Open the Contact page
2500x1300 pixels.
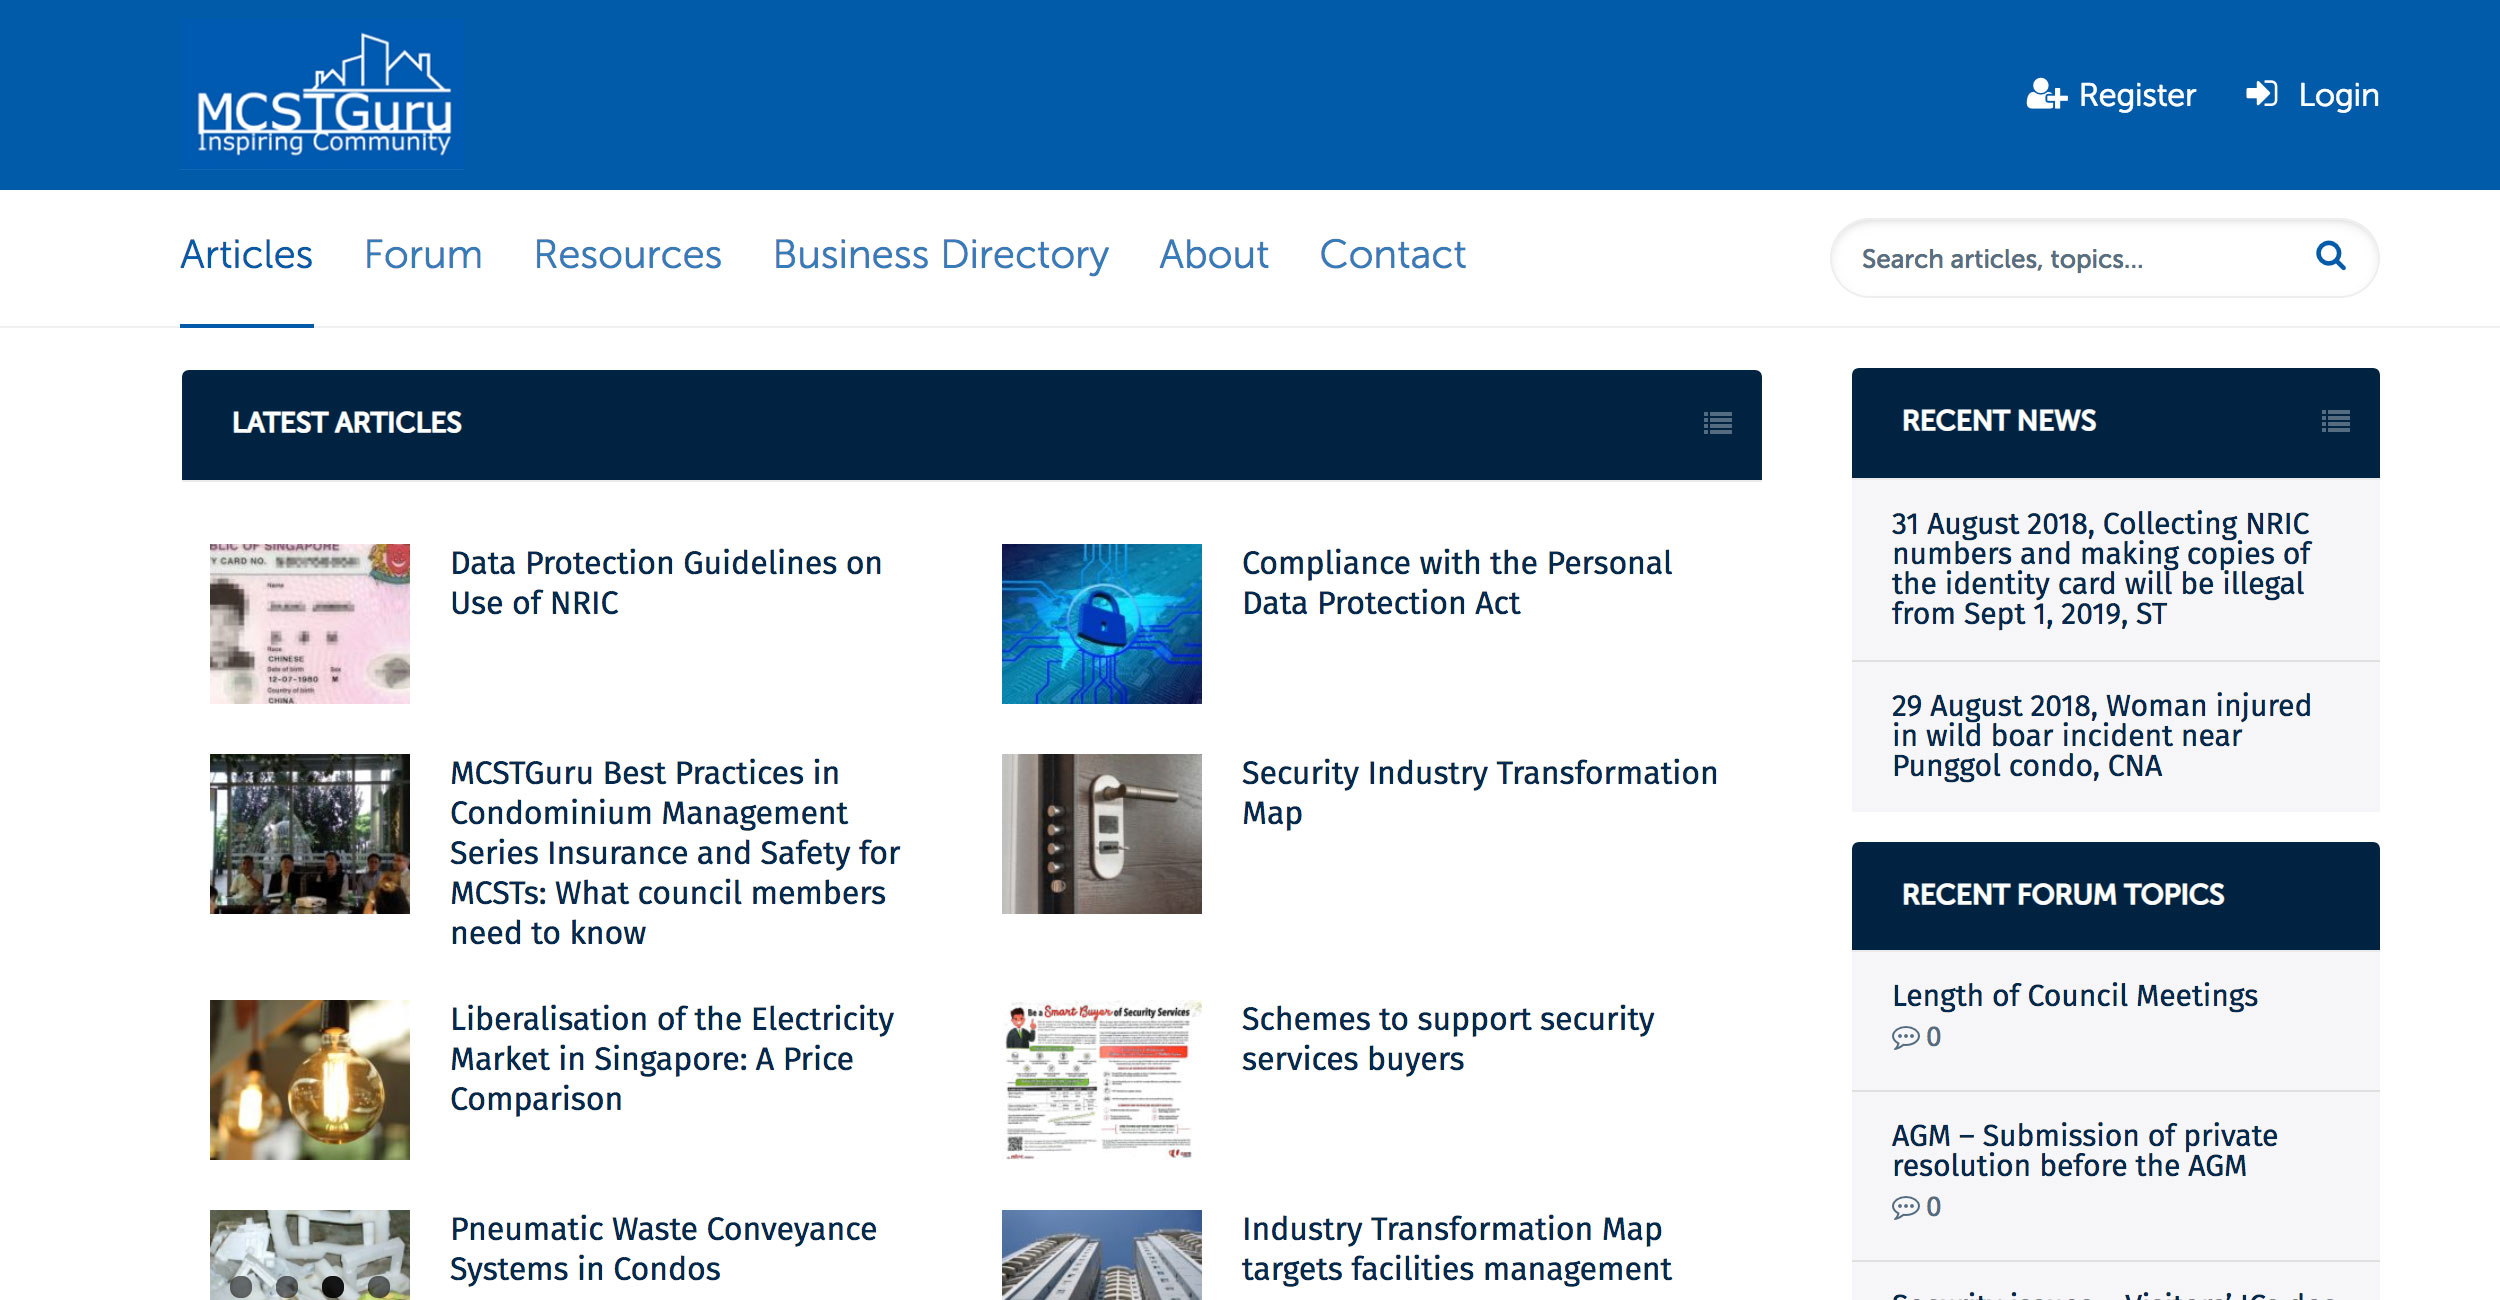(x=1392, y=255)
